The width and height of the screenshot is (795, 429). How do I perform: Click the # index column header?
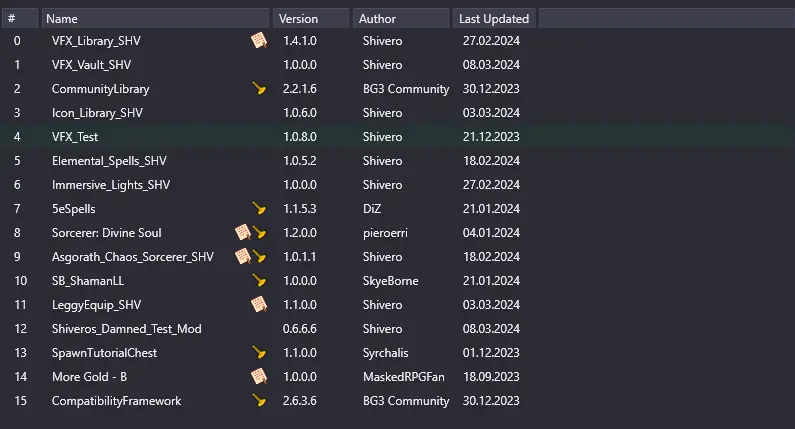(x=20, y=19)
